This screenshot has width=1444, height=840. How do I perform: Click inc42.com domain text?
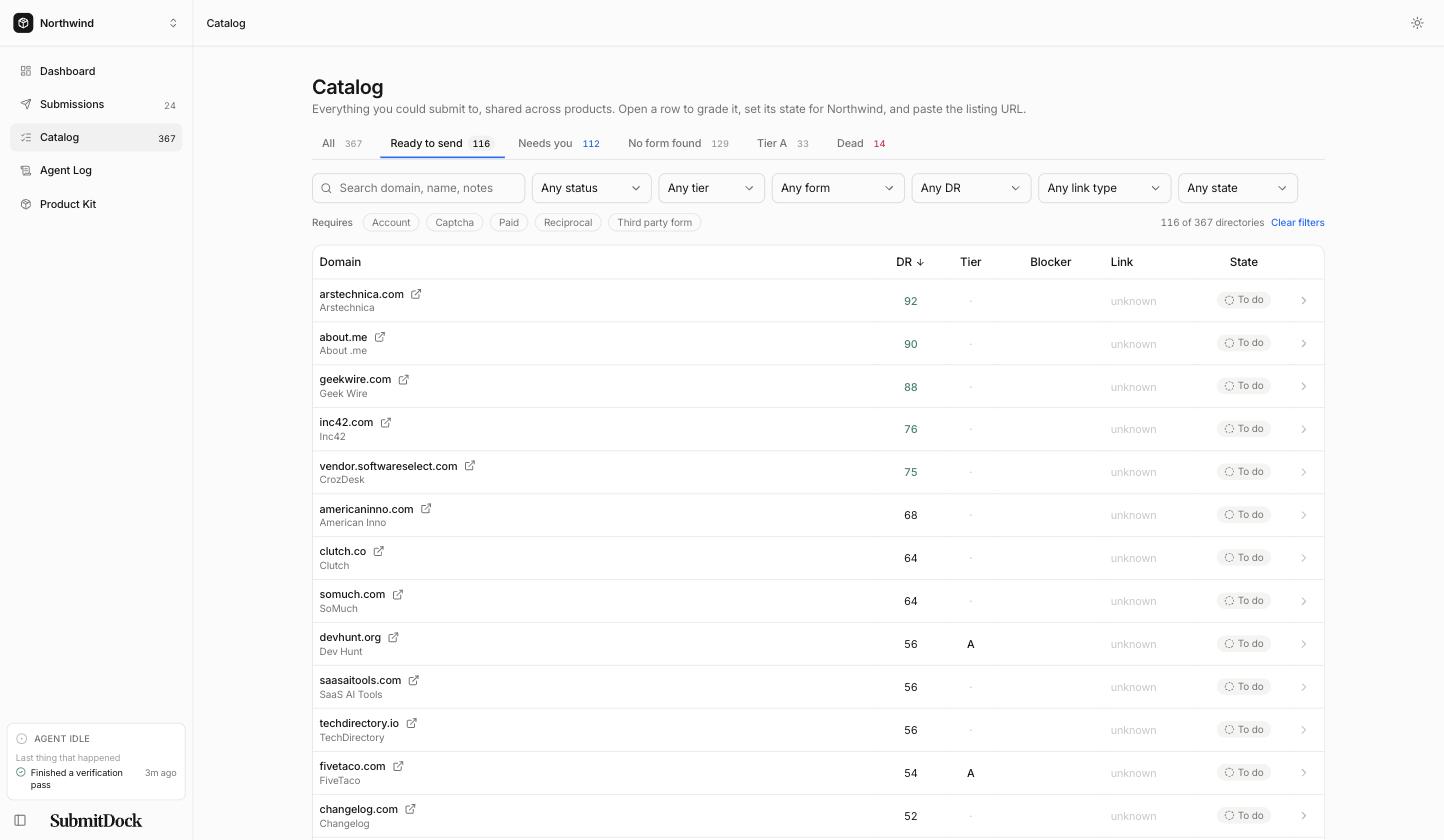coord(346,423)
